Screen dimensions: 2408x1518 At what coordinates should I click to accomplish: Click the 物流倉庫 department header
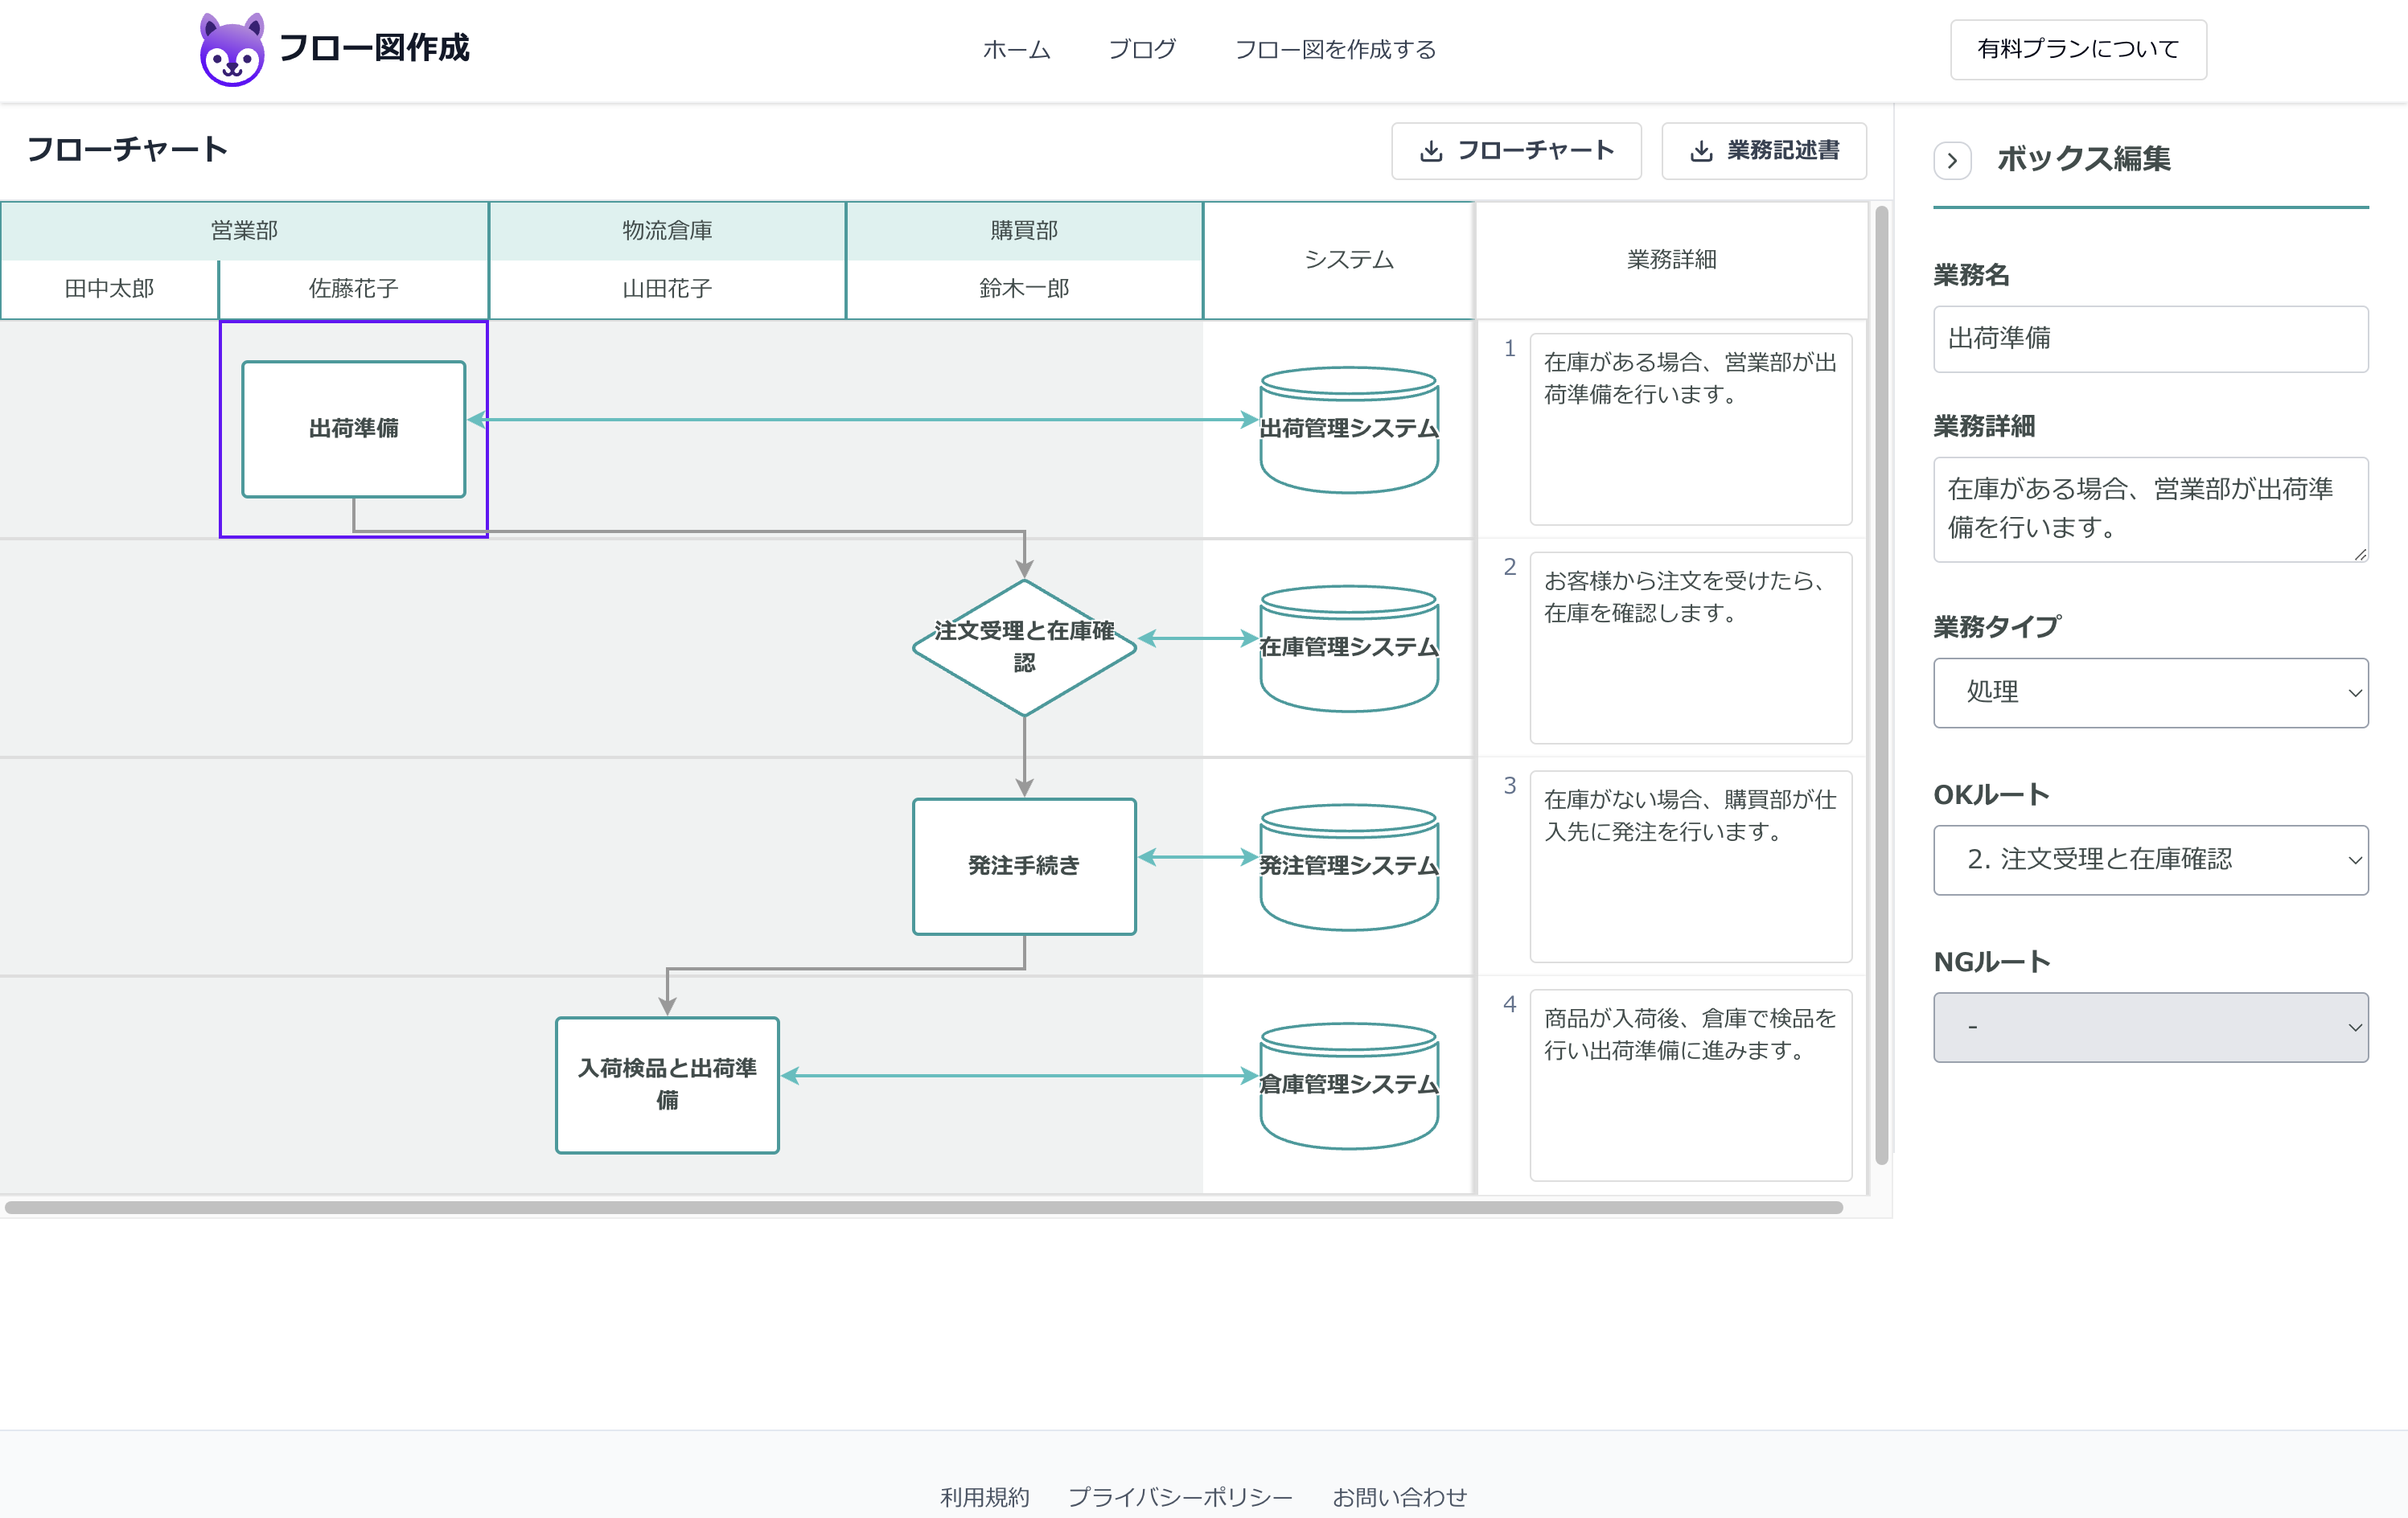point(667,231)
